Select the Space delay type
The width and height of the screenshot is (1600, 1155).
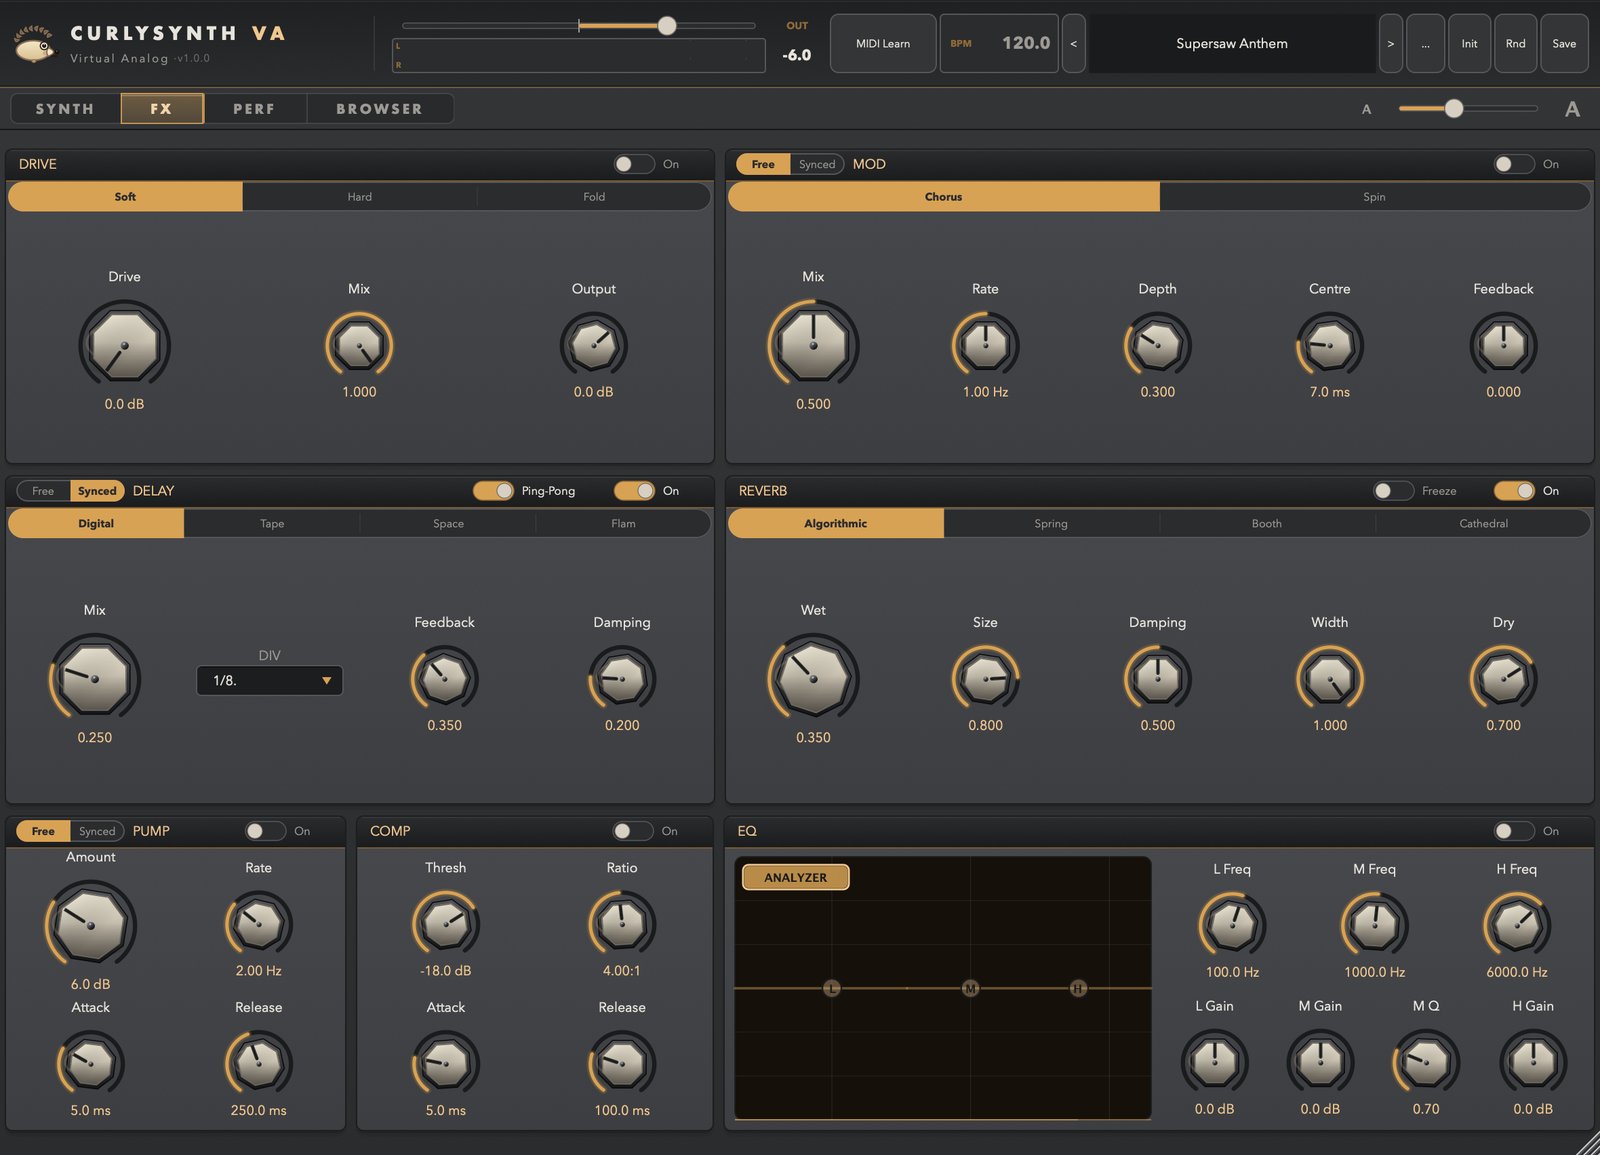448,524
